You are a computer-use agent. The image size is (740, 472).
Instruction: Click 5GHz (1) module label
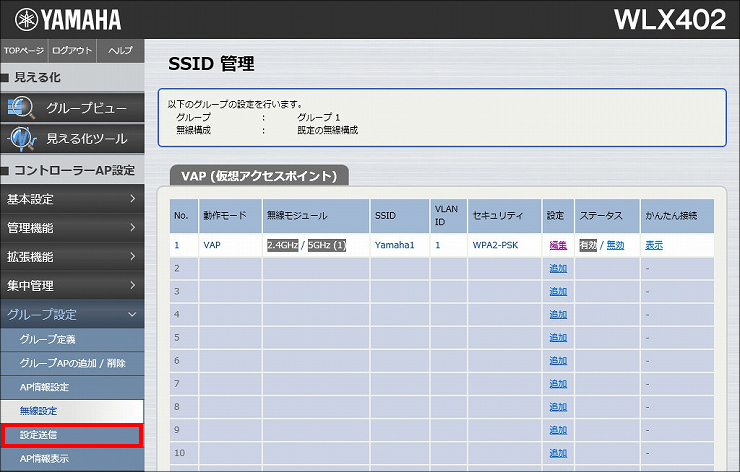327,245
